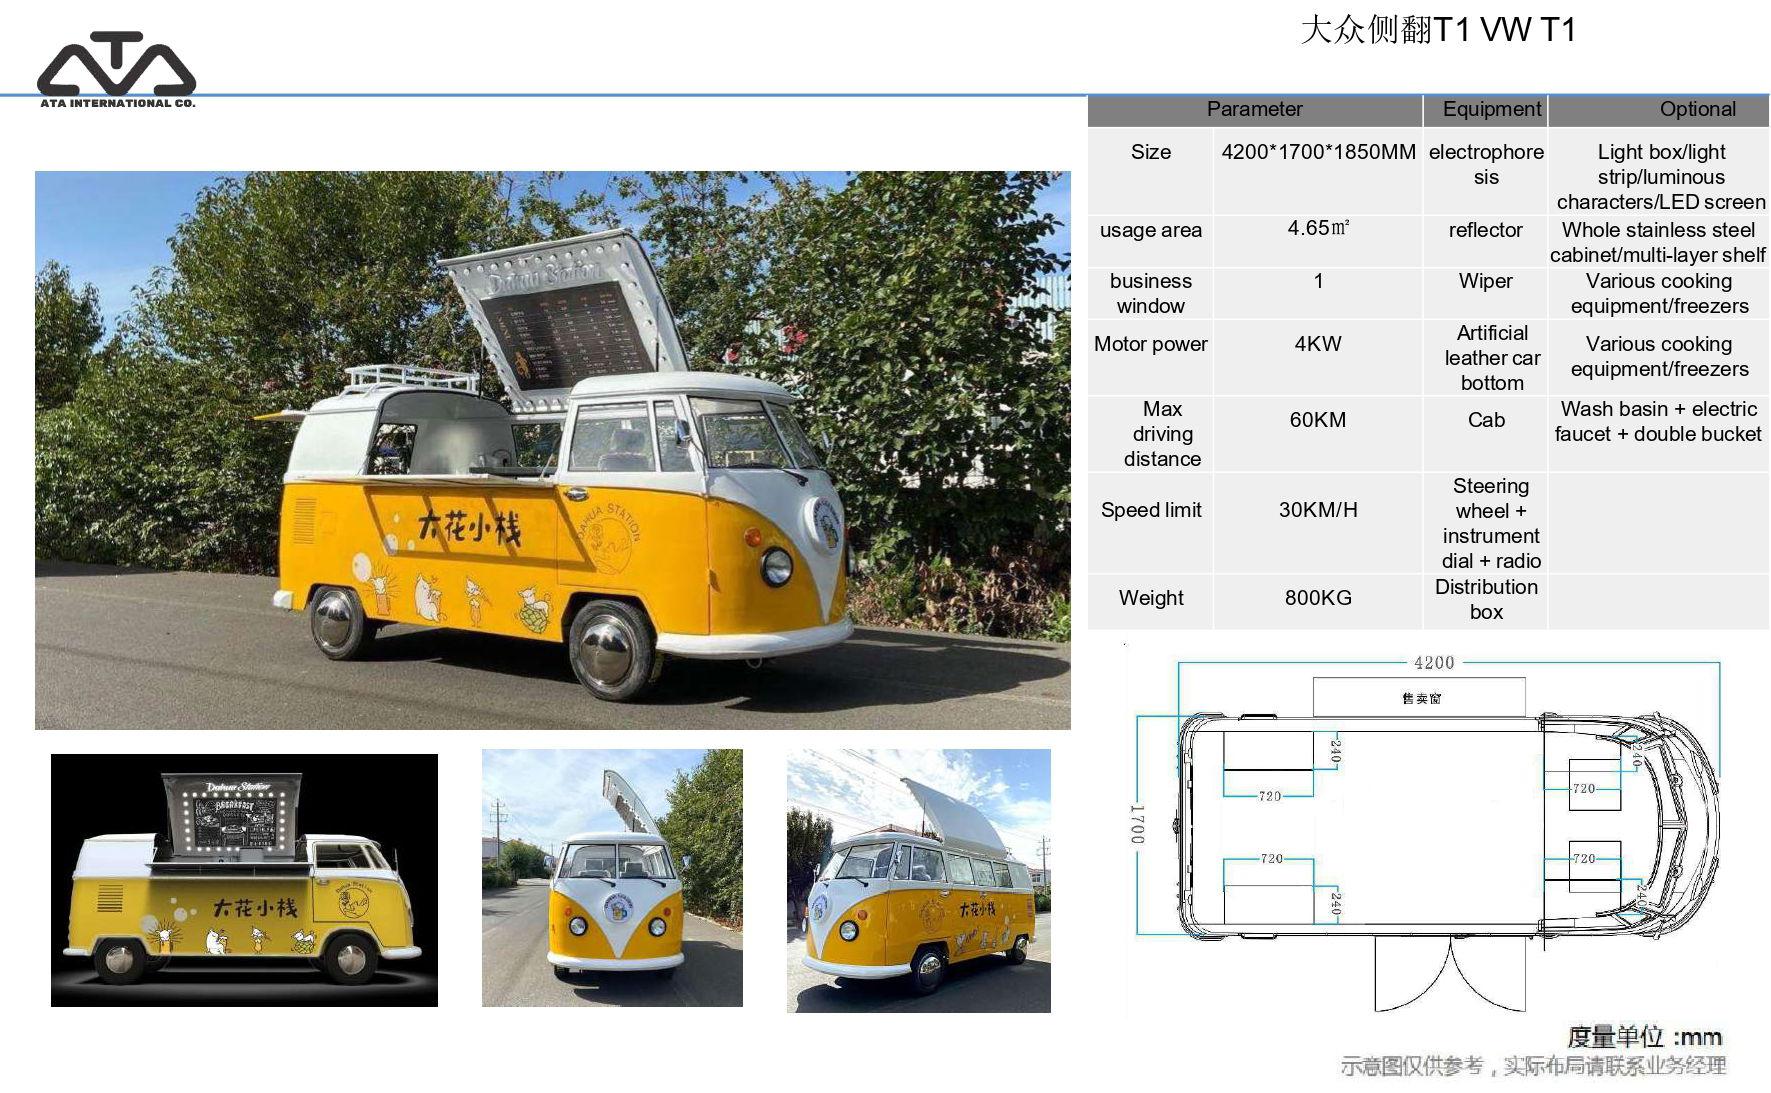Click the 'Parameter' column header

(x=1254, y=109)
